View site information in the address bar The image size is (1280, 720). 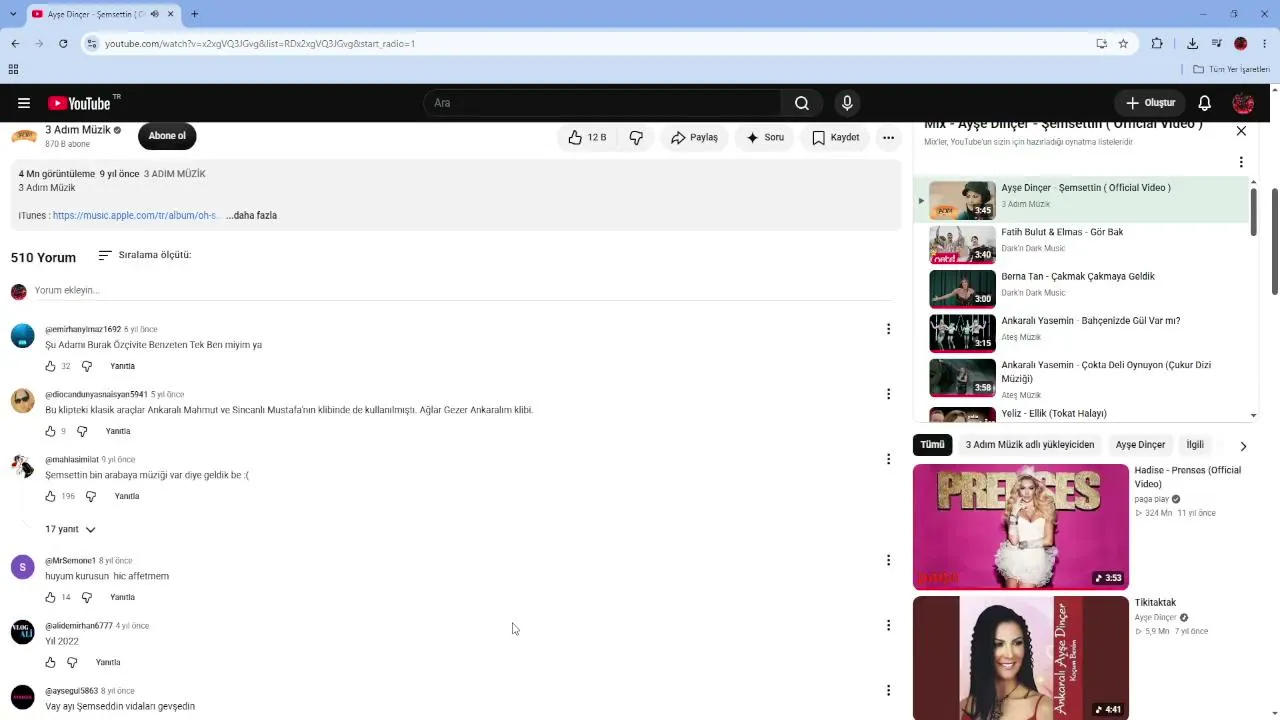pyautogui.click(x=92, y=43)
